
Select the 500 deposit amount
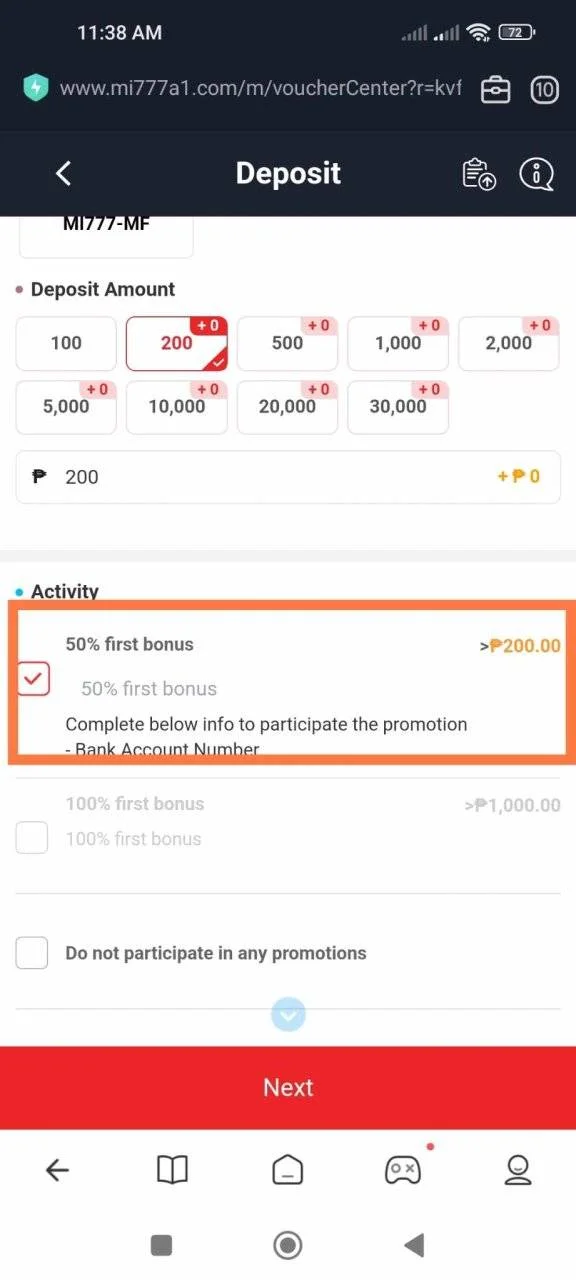[x=288, y=343]
